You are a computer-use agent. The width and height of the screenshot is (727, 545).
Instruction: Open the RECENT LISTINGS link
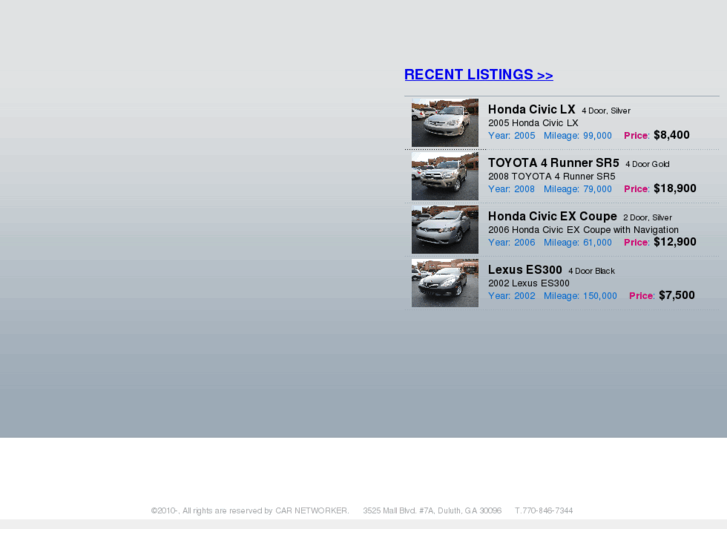tap(478, 75)
